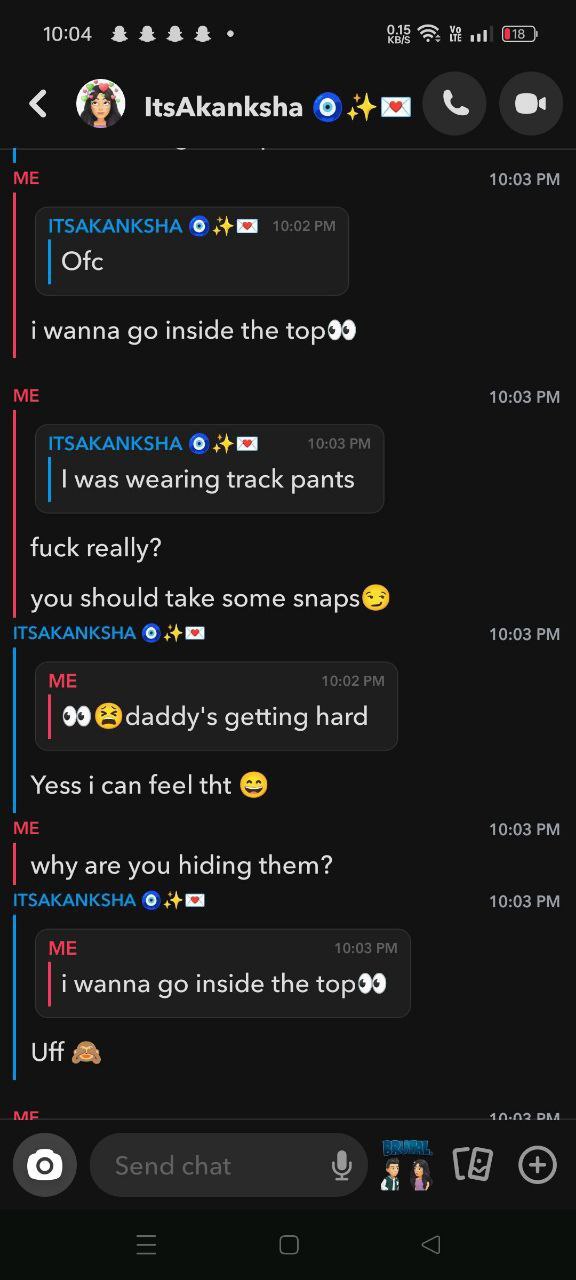The image size is (576, 1280).
Task: Open the Bitmoji sticker picker
Action: (406, 1165)
